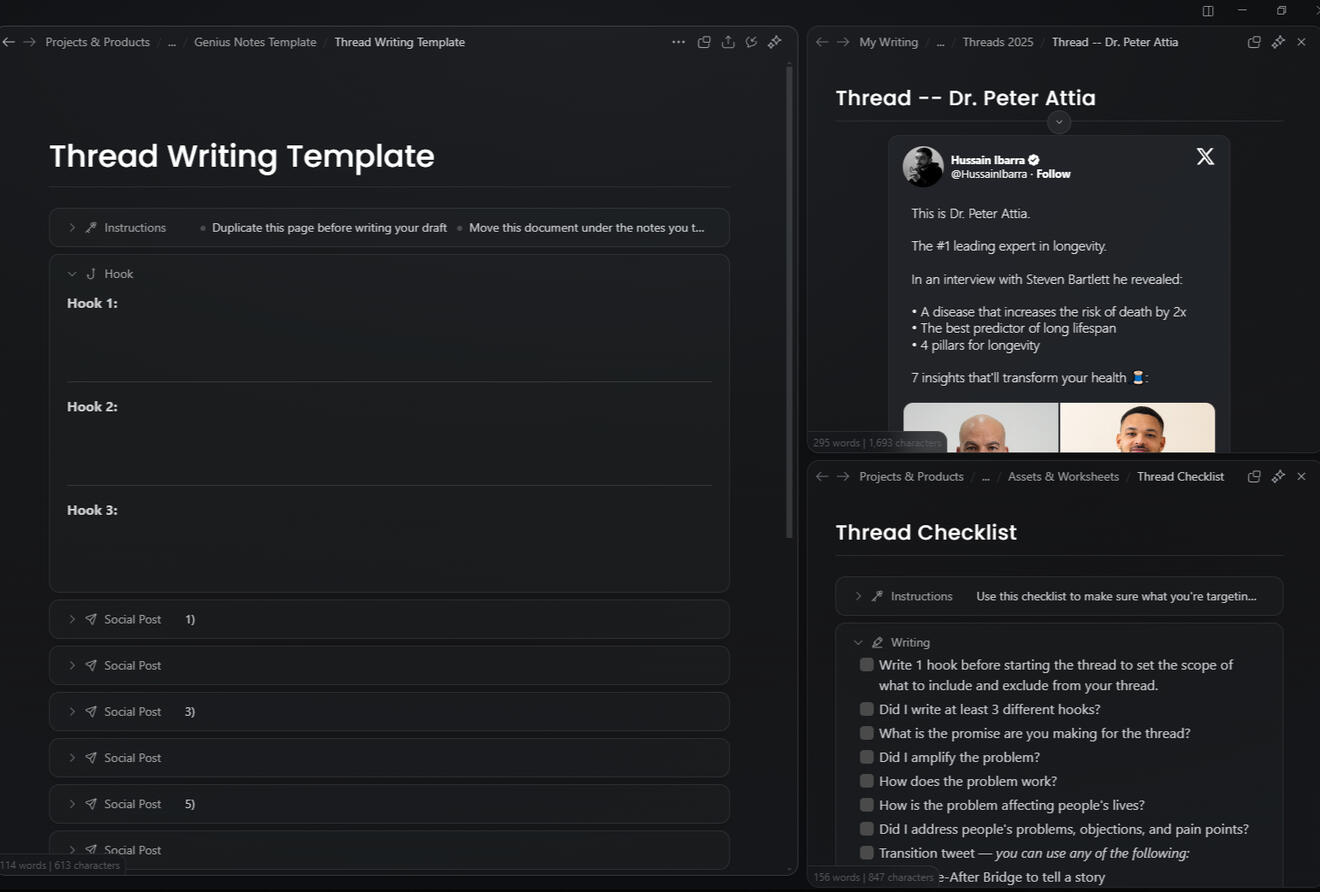Open the three-dots menu in Thread Writing Template pane
1320x892 pixels.
[679, 42]
